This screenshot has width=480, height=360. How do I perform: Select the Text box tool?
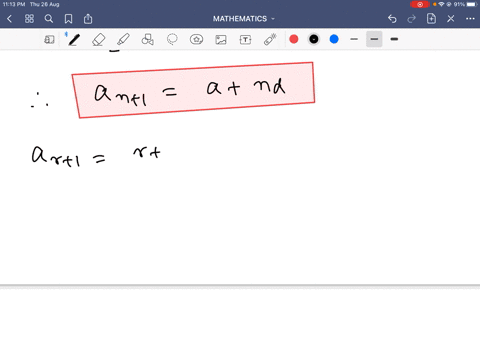point(245,40)
